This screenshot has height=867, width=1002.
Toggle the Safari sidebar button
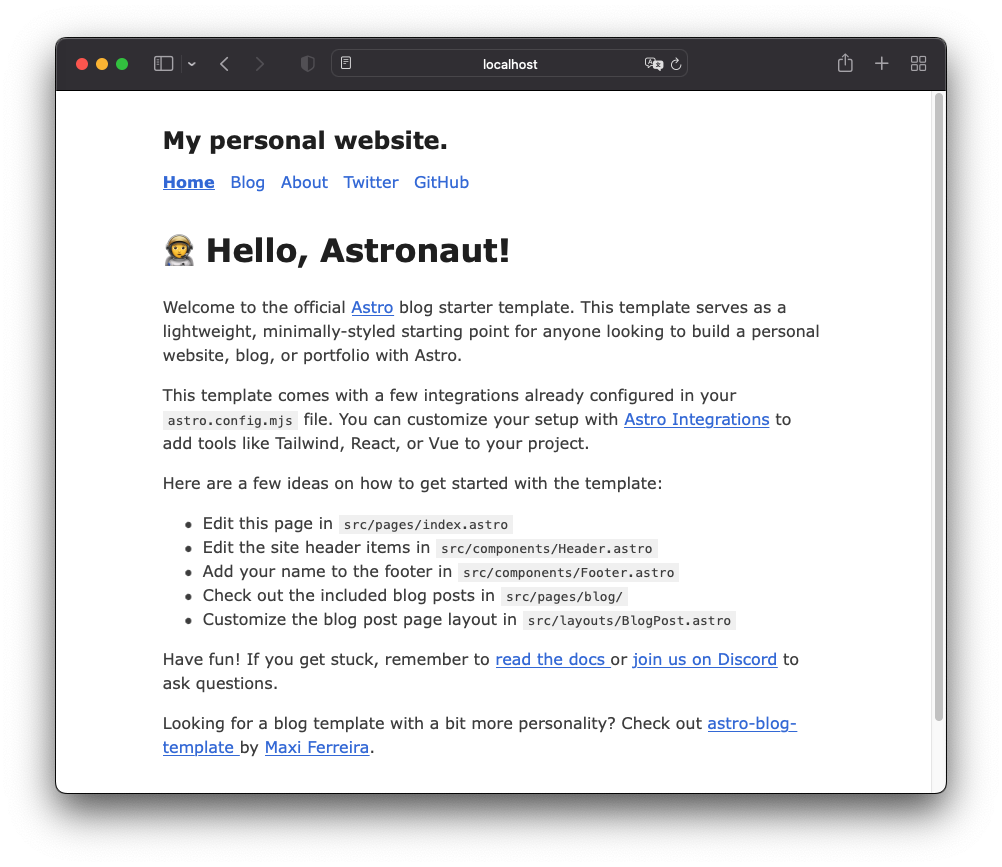(x=164, y=64)
